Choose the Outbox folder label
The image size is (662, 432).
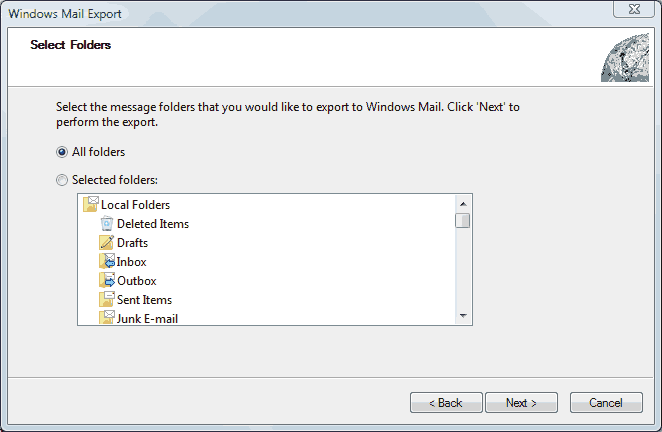(136, 281)
